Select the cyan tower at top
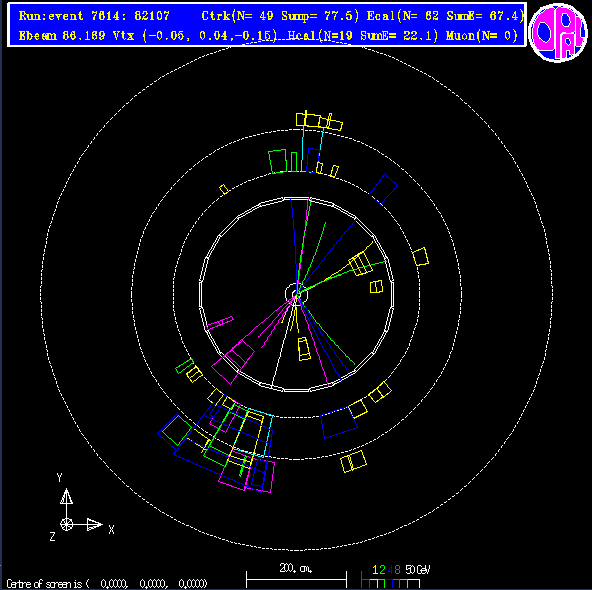 pos(312,149)
